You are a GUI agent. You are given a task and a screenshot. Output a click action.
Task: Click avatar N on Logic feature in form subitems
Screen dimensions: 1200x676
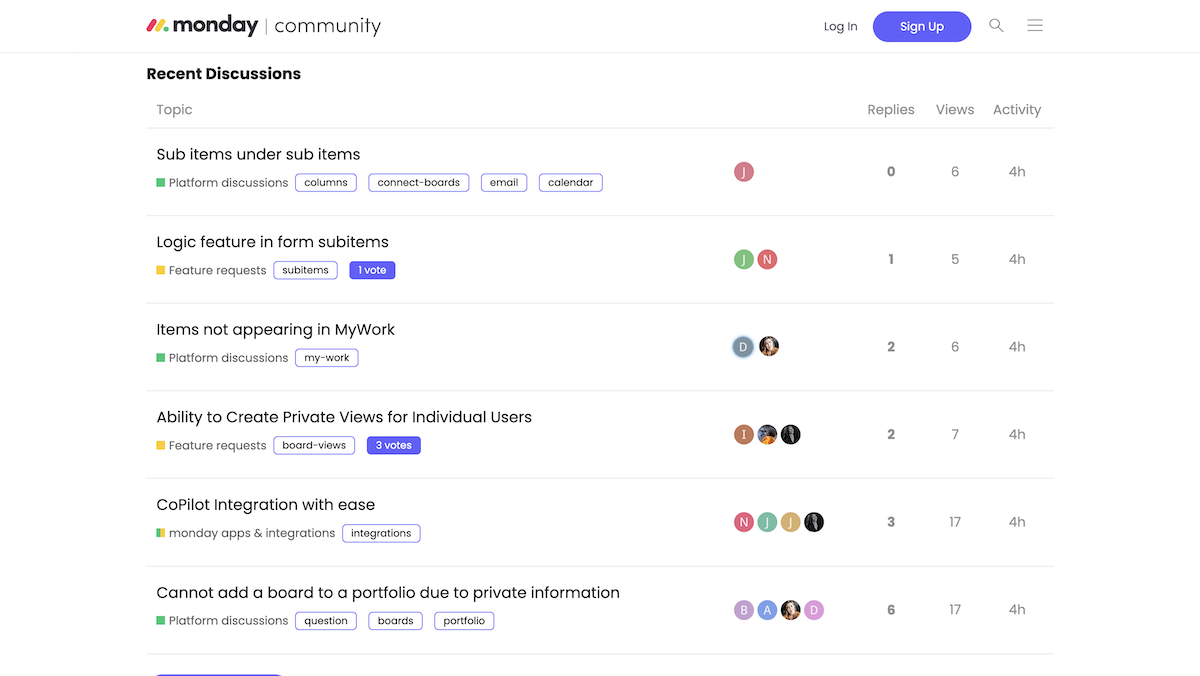coord(767,259)
